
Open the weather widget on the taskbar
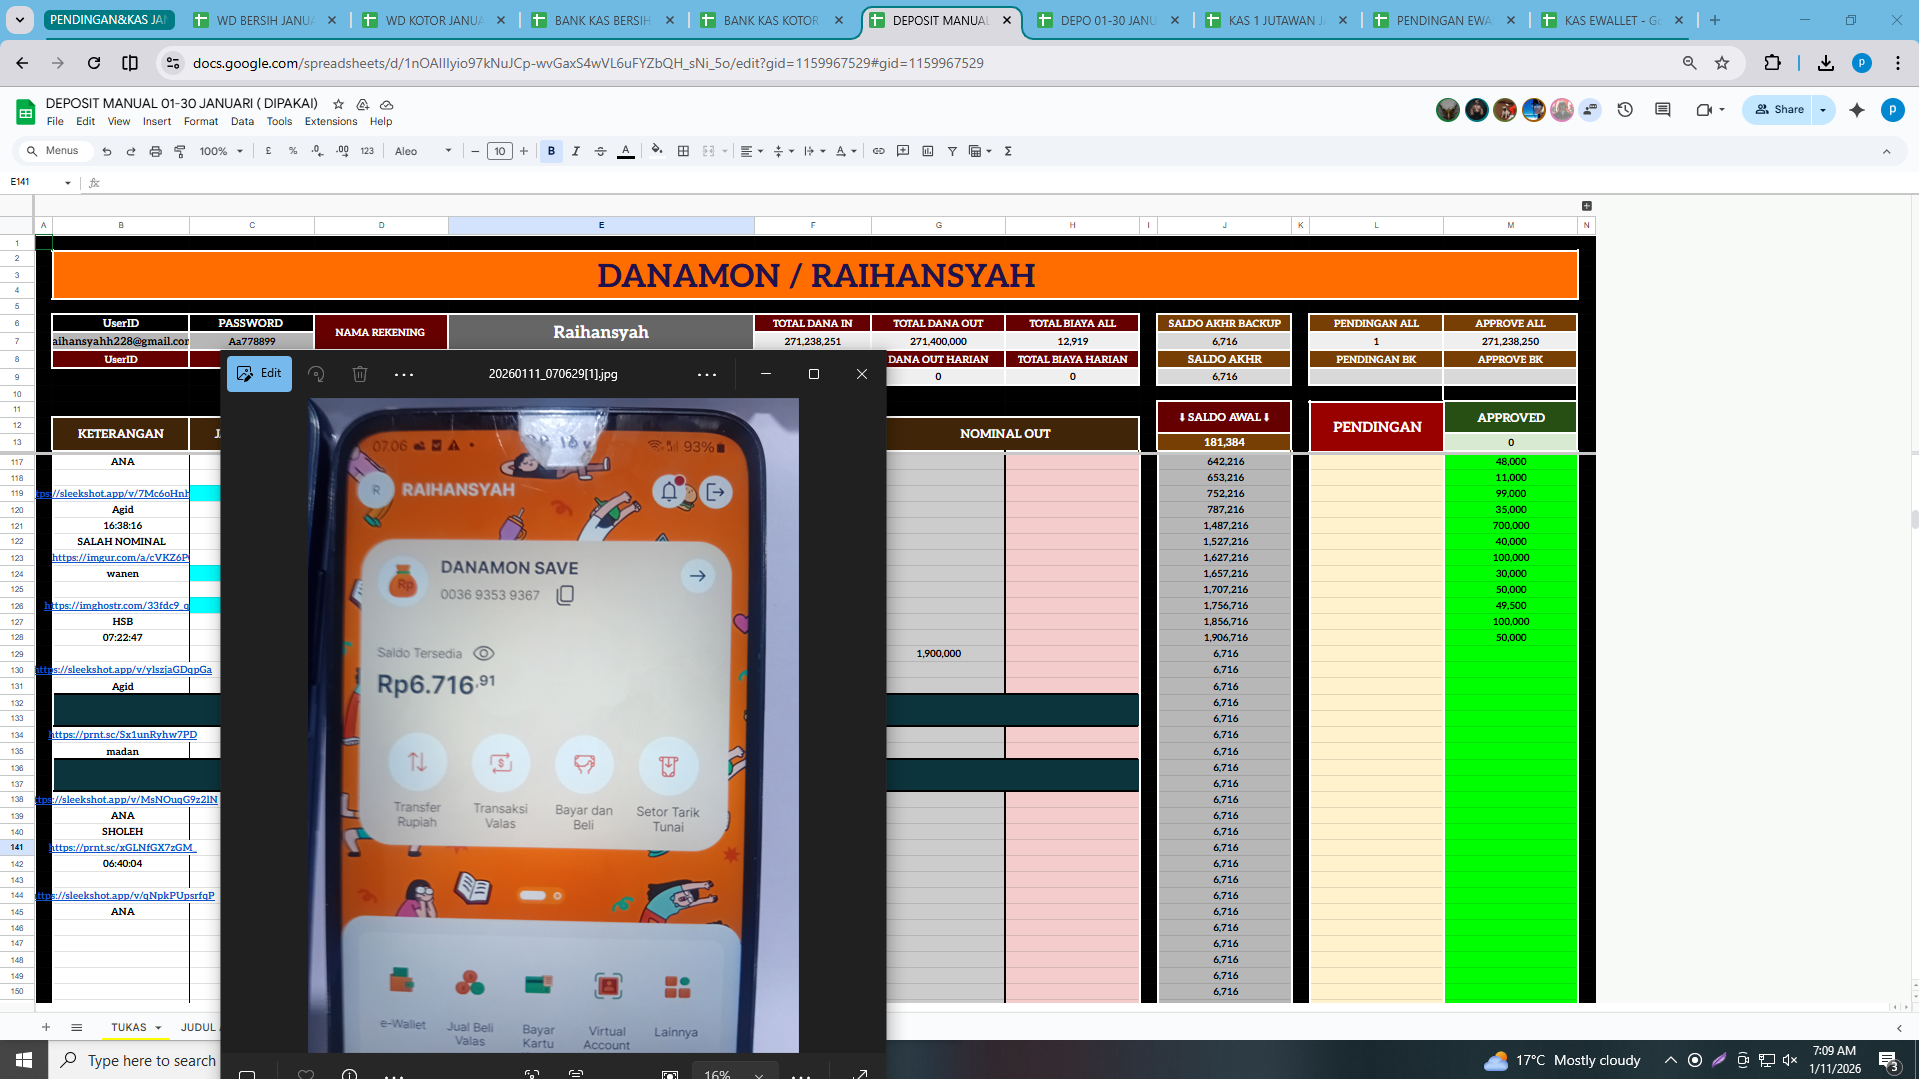(1562, 1060)
